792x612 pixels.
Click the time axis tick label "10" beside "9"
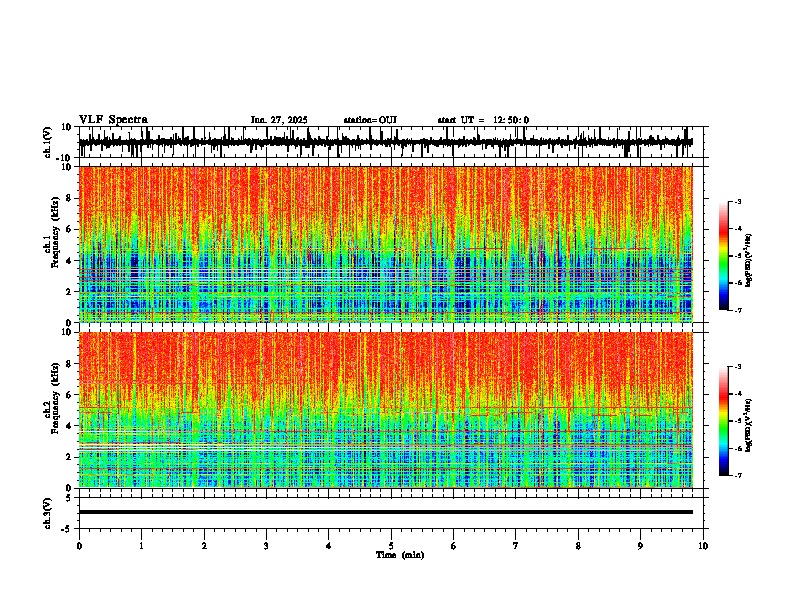coord(703,546)
